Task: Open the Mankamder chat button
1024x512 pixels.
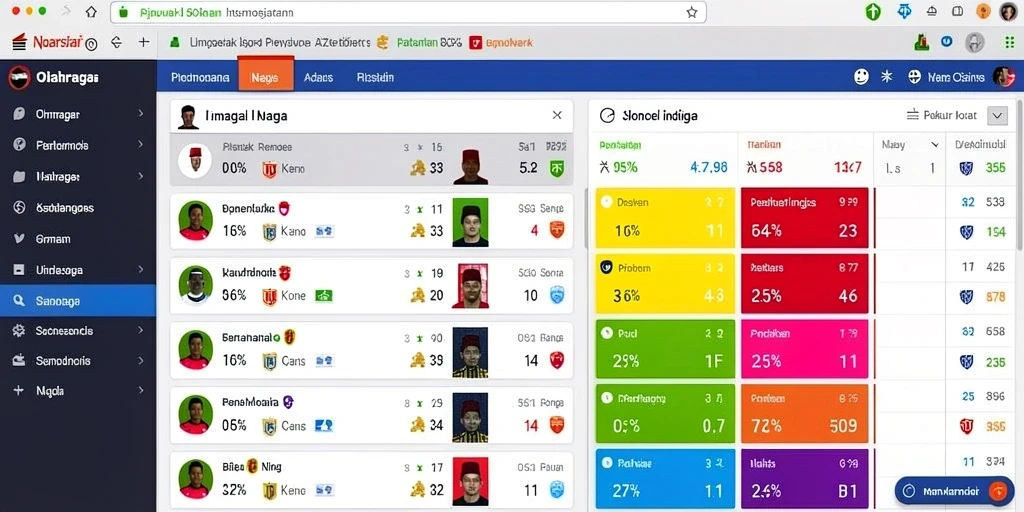Action: pyautogui.click(x=954, y=490)
